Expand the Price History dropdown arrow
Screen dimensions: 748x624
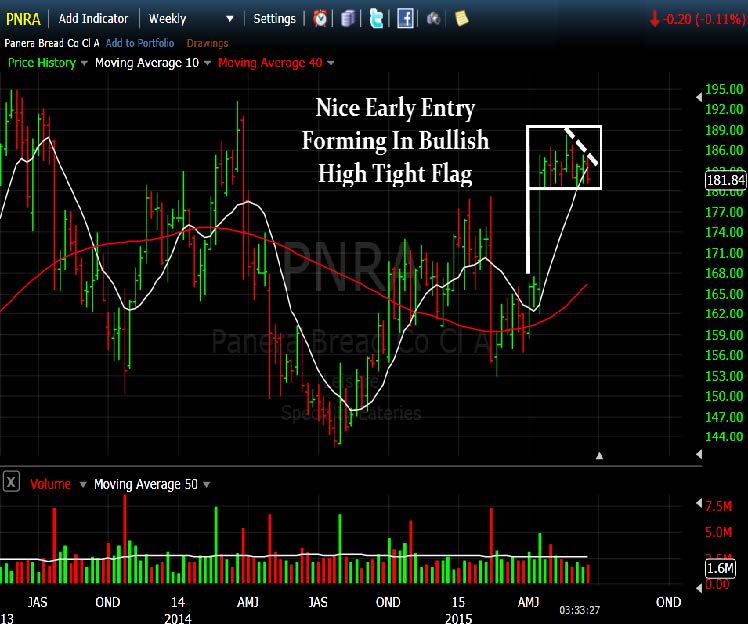tap(84, 63)
